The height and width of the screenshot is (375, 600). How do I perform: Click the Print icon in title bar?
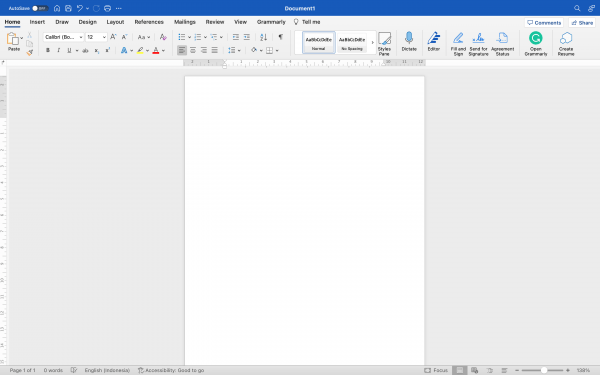[x=108, y=8]
